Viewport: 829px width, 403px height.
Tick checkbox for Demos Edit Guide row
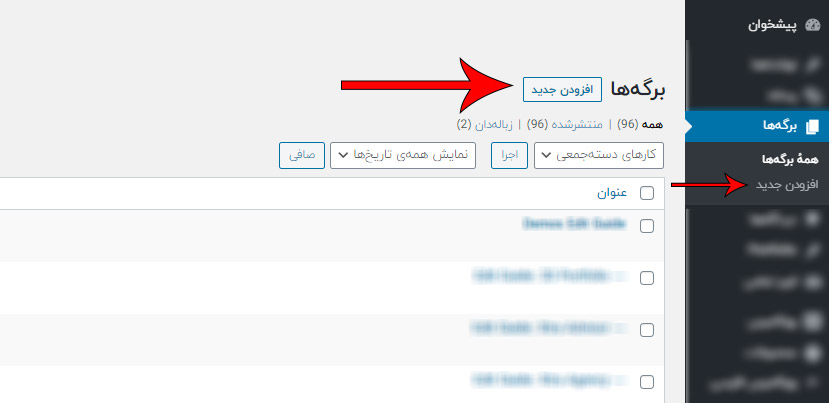[647, 226]
